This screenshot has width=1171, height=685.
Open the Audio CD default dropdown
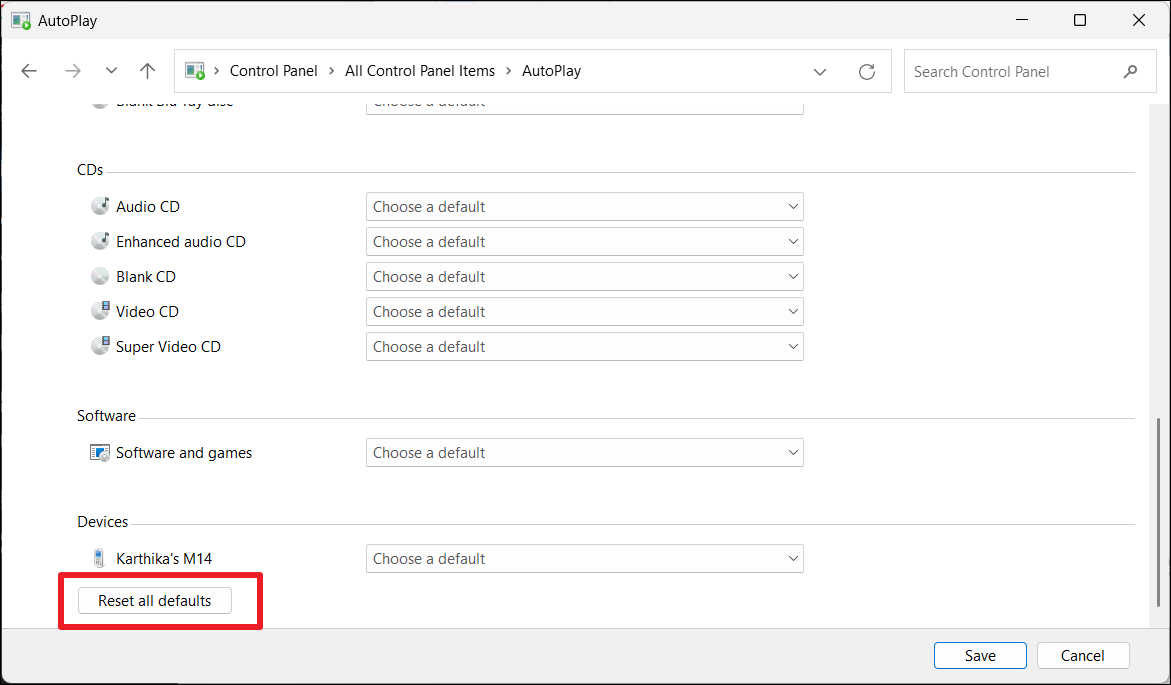pyautogui.click(x=584, y=207)
